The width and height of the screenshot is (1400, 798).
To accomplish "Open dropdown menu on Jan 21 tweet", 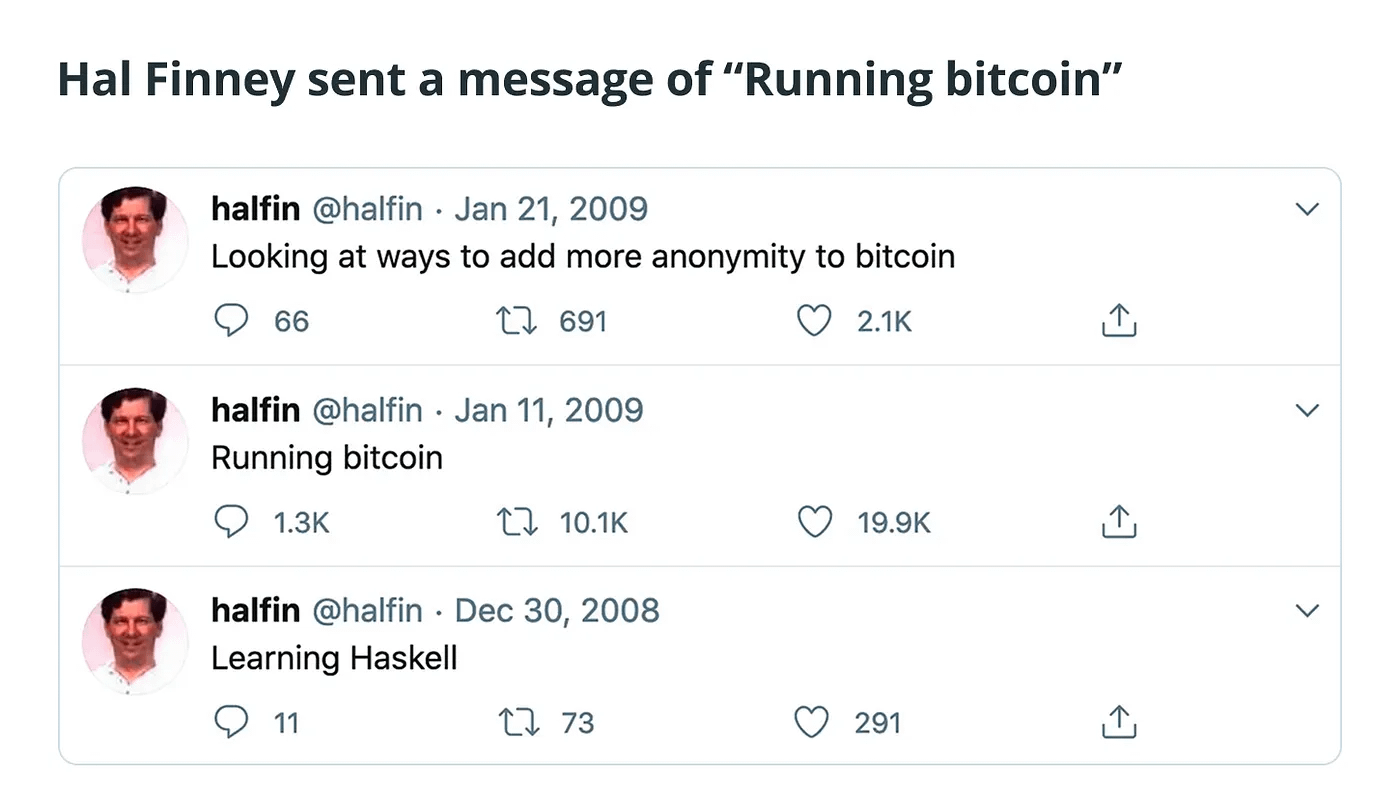I will pos(1307,209).
